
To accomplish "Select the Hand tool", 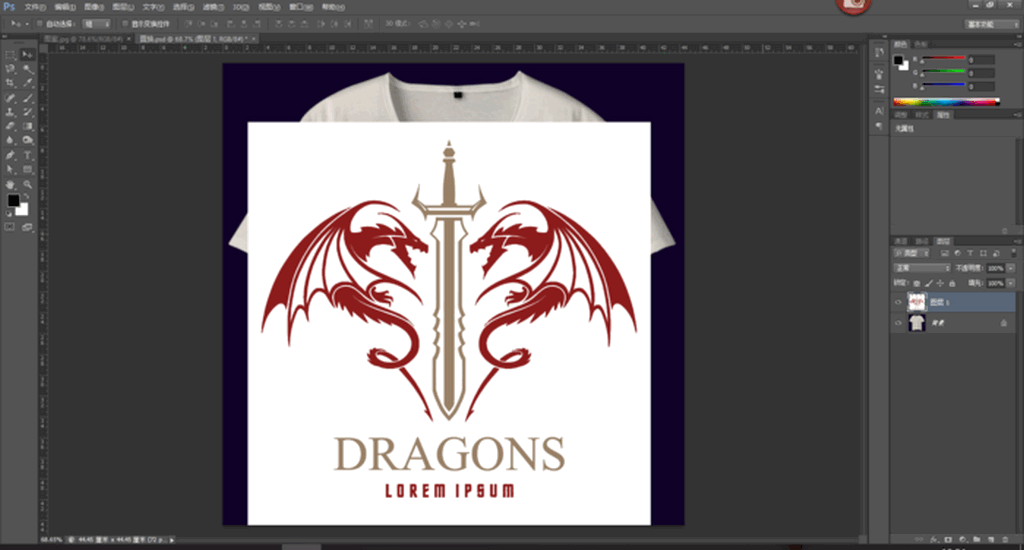I will (x=10, y=185).
